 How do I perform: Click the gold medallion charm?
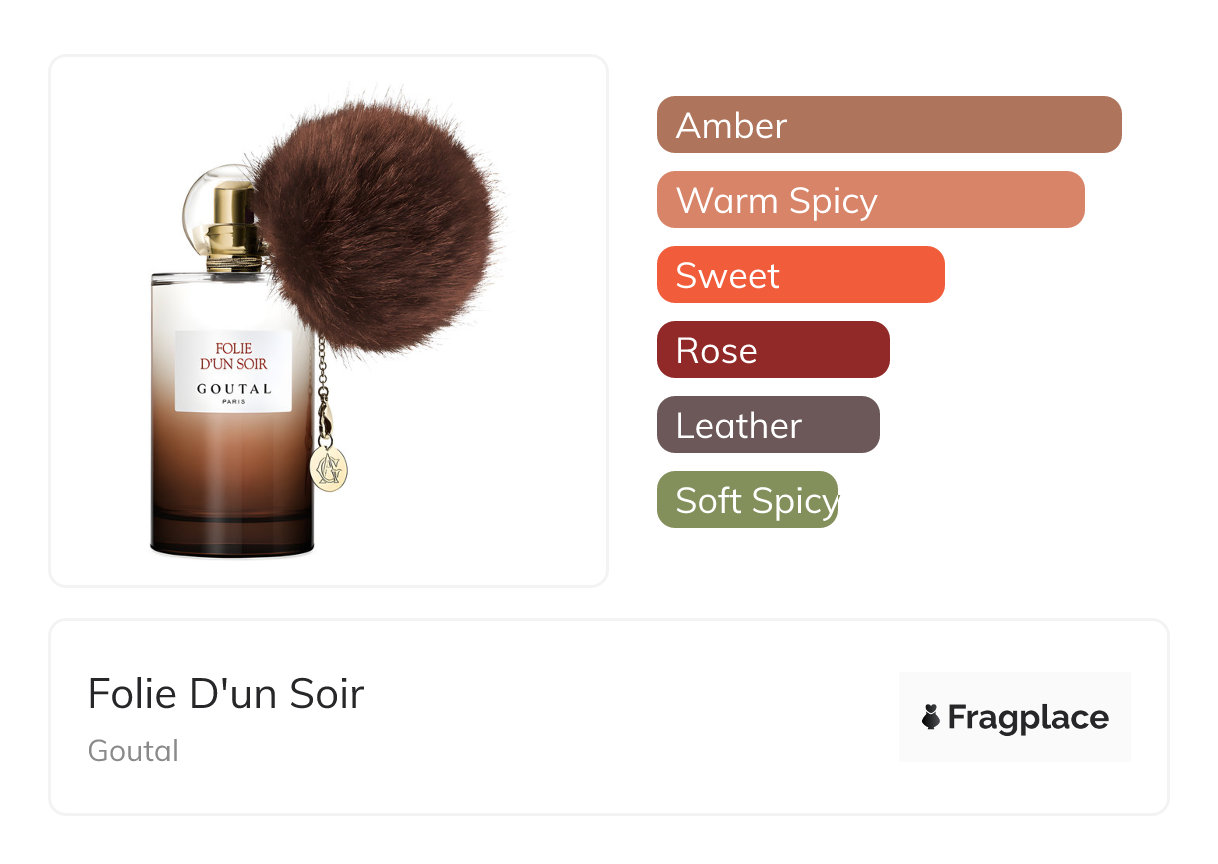328,468
